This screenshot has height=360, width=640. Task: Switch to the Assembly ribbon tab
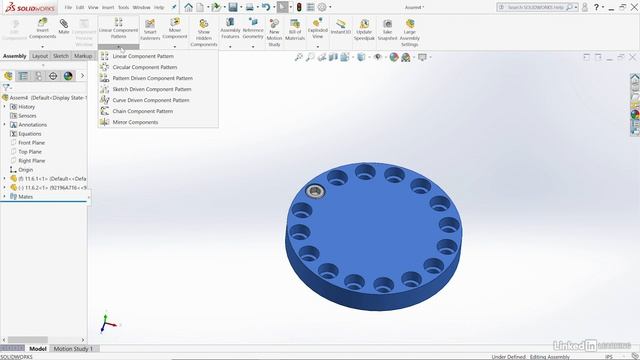(x=15, y=56)
